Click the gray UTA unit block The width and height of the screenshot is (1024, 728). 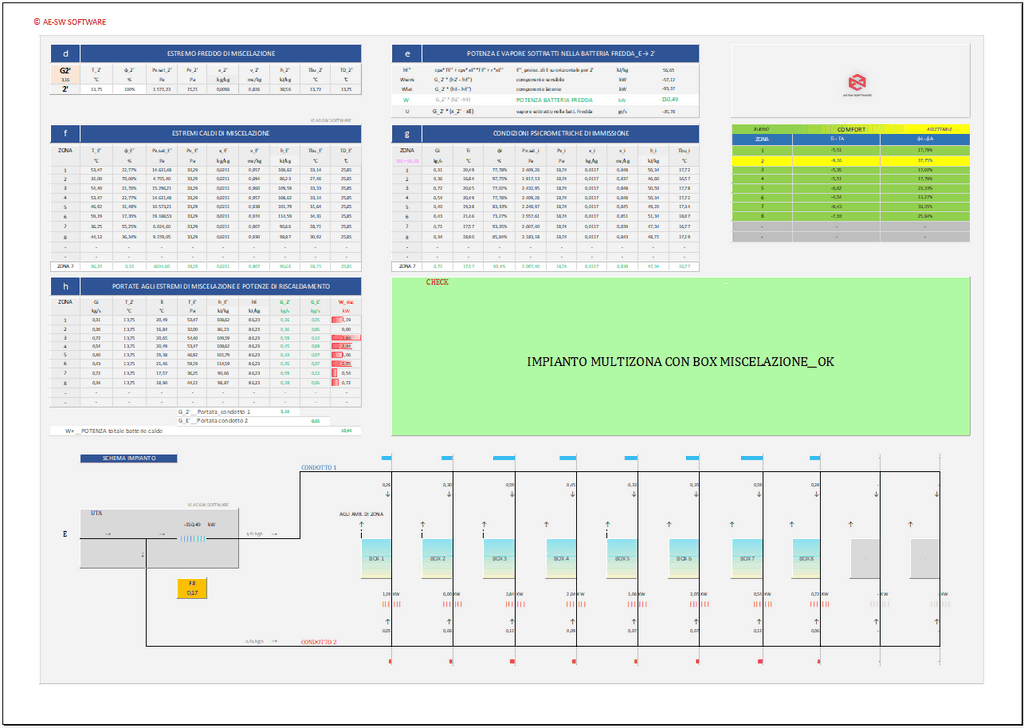(x=112, y=541)
